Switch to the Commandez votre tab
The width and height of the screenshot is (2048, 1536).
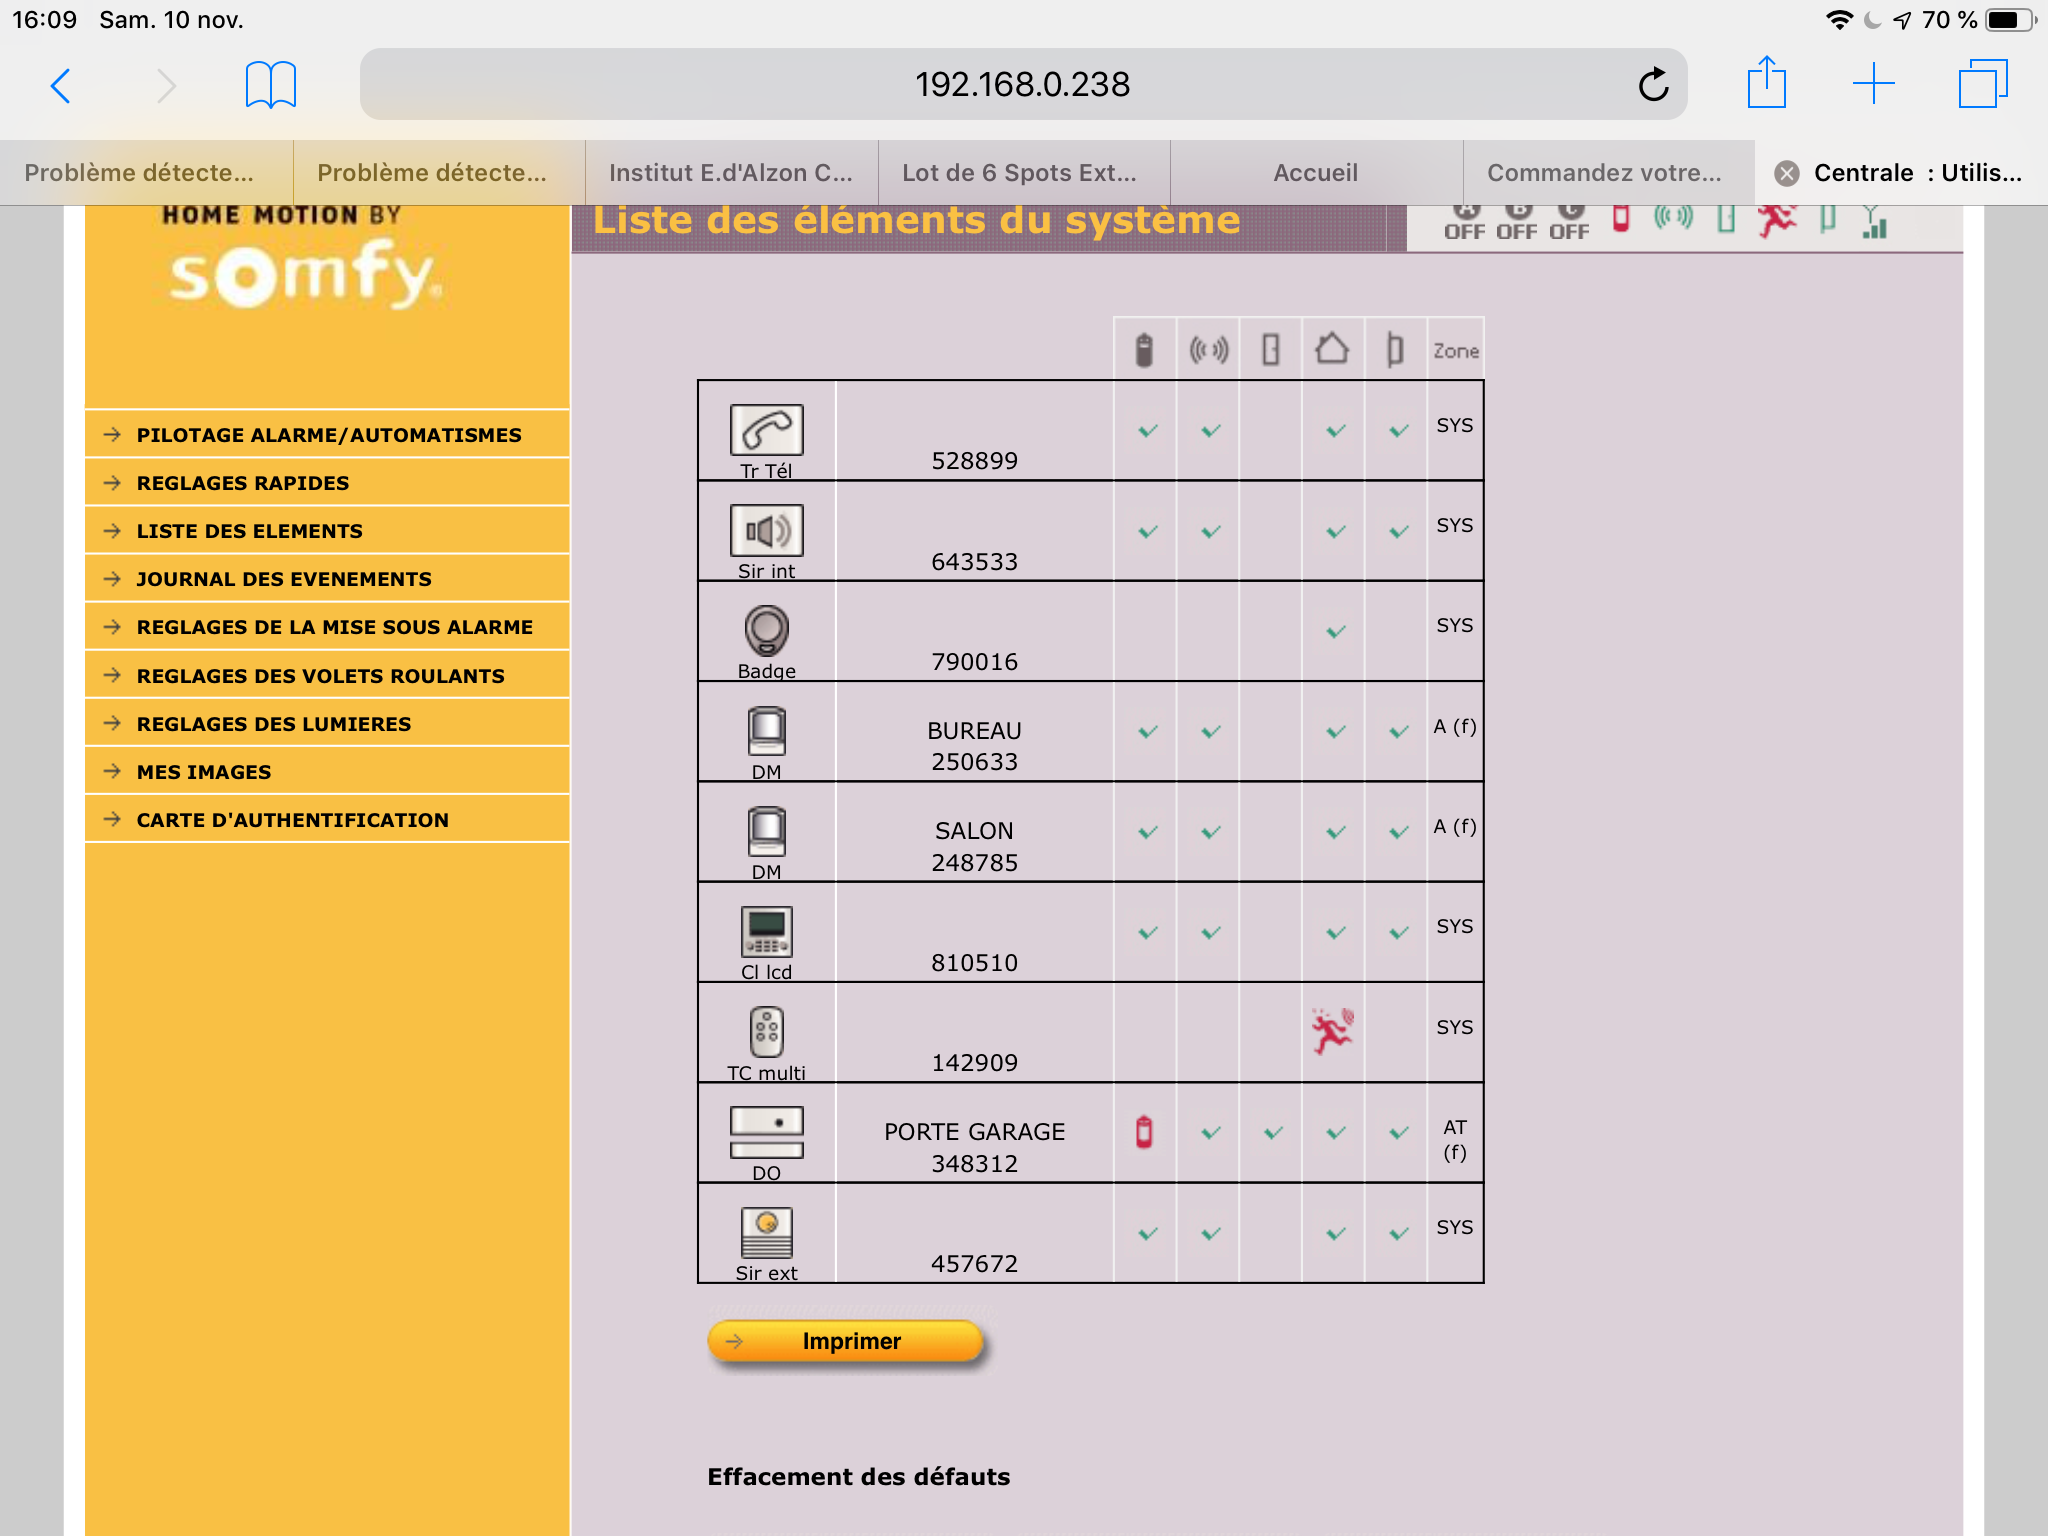[x=1604, y=173]
